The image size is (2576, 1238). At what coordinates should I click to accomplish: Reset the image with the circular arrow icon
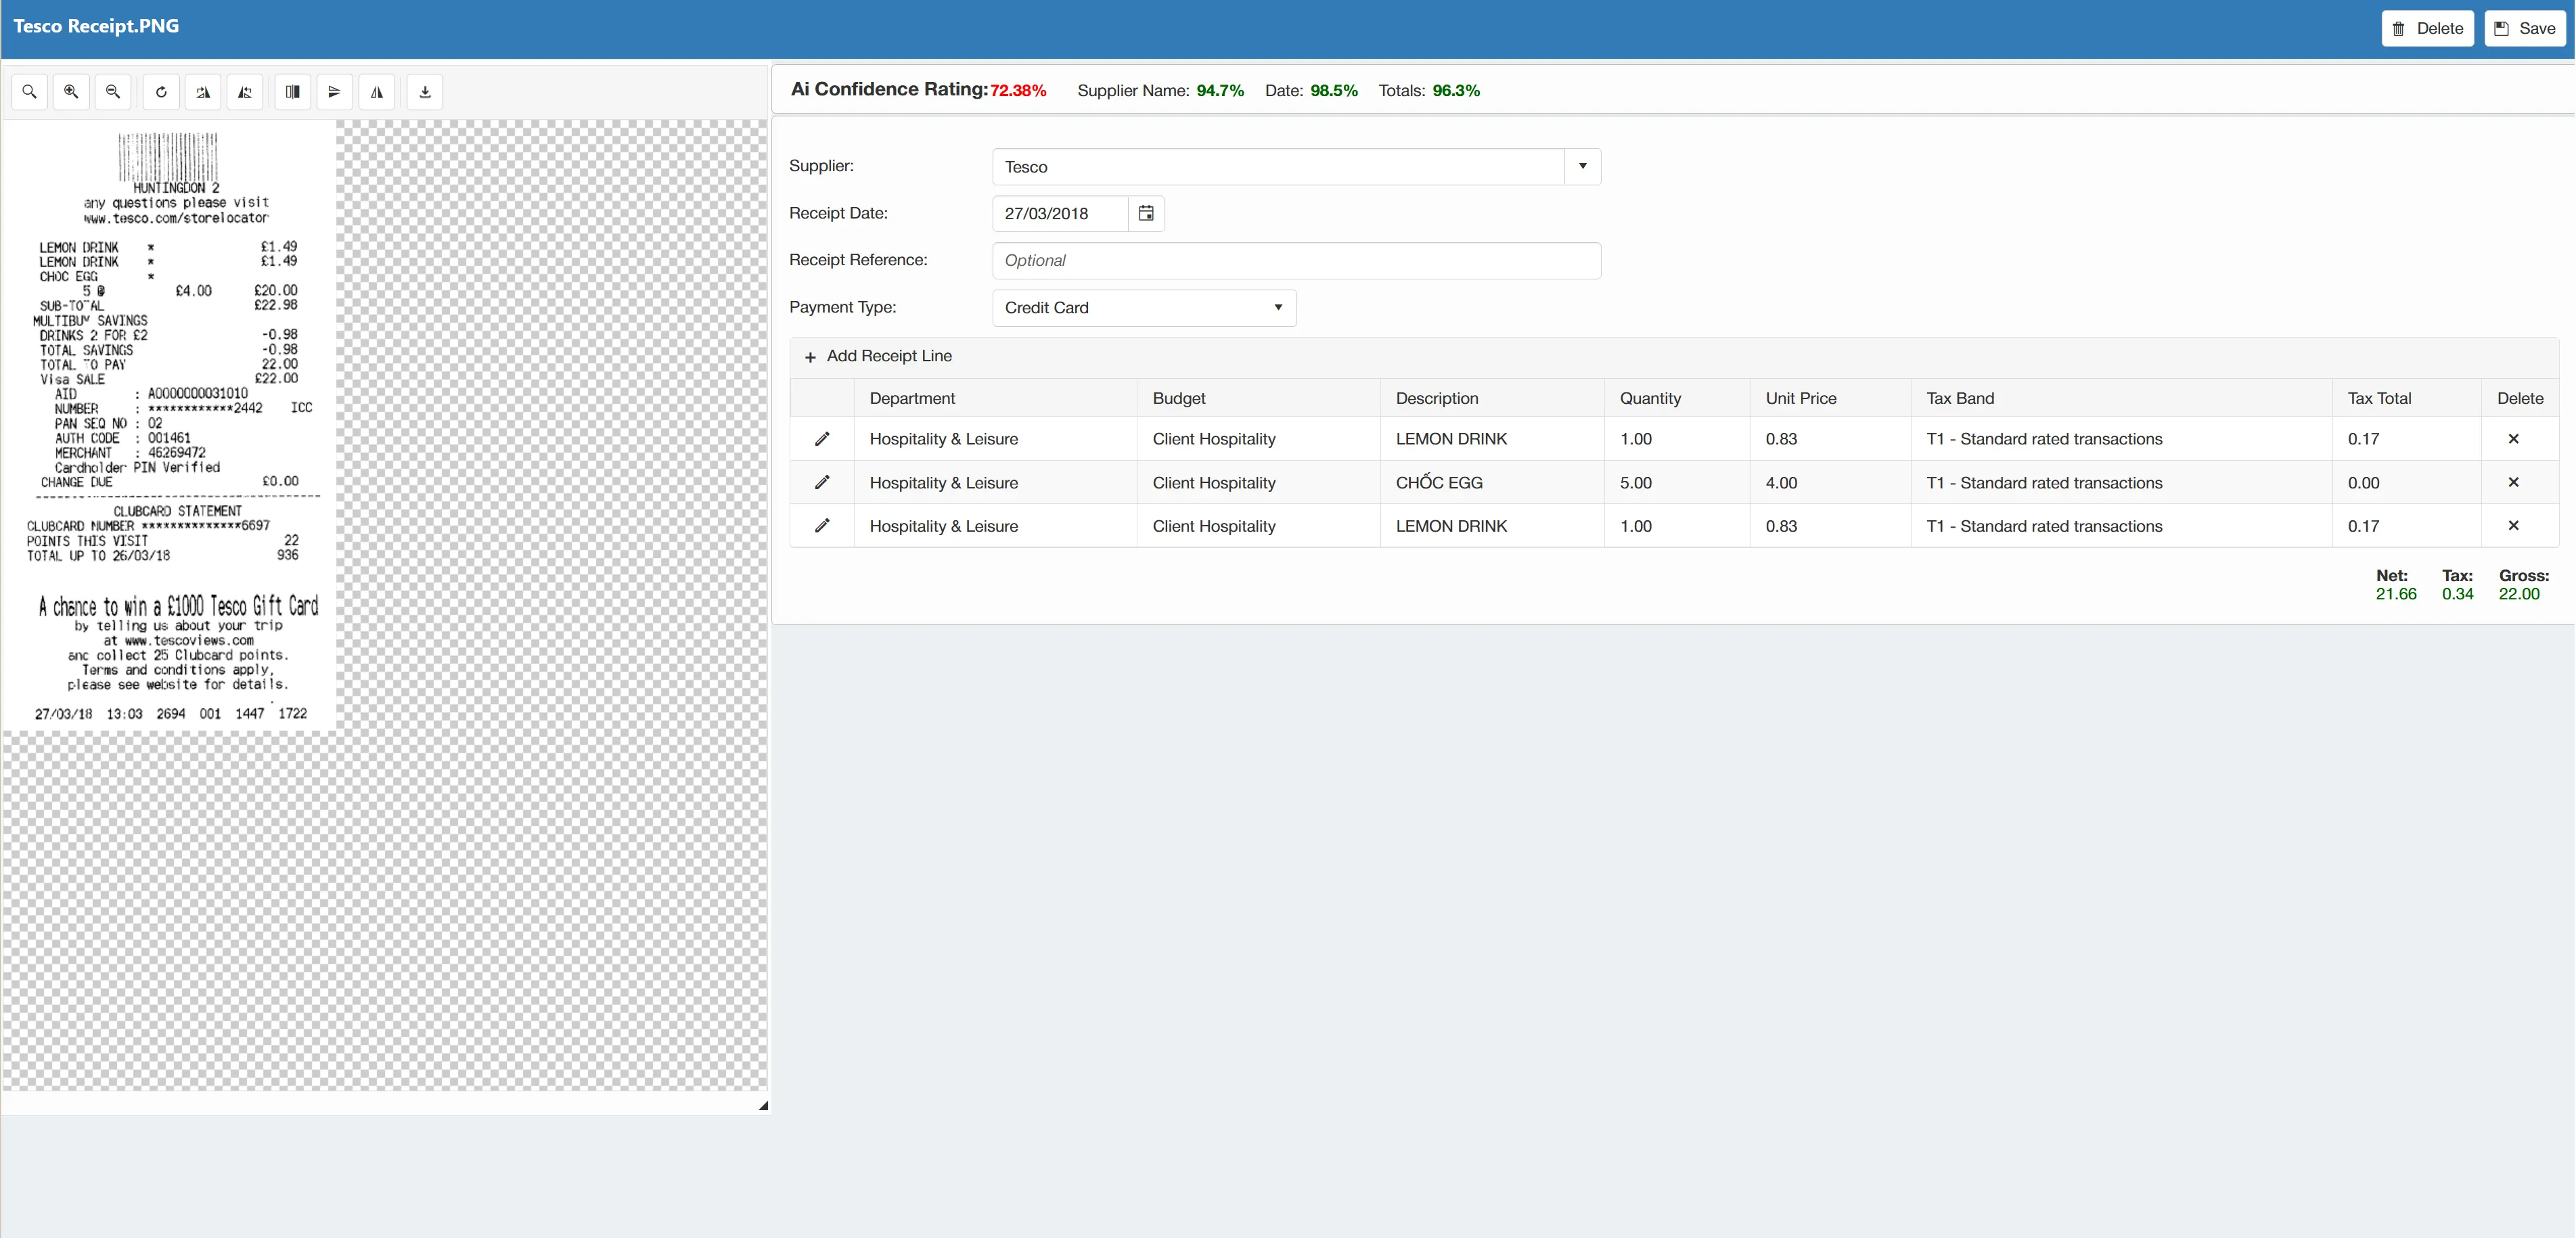[x=161, y=92]
